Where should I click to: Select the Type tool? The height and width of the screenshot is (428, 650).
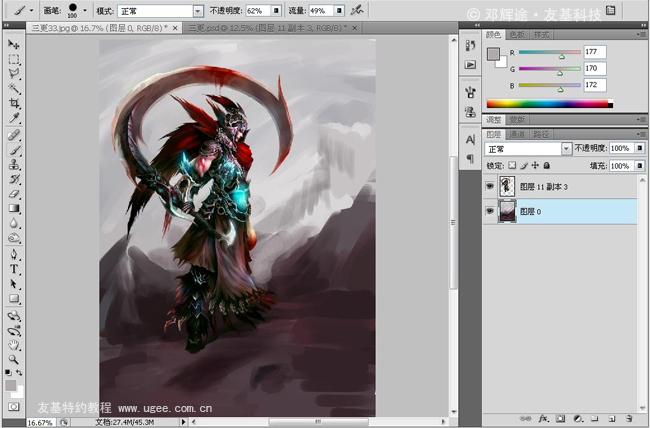(x=14, y=269)
